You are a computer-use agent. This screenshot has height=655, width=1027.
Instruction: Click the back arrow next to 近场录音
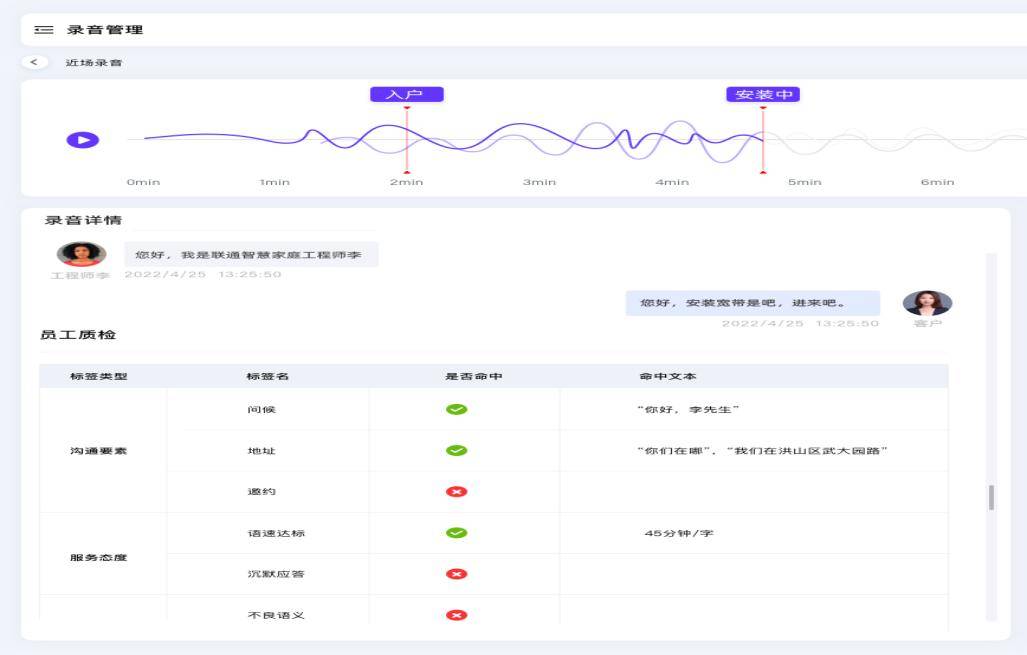pos(35,63)
